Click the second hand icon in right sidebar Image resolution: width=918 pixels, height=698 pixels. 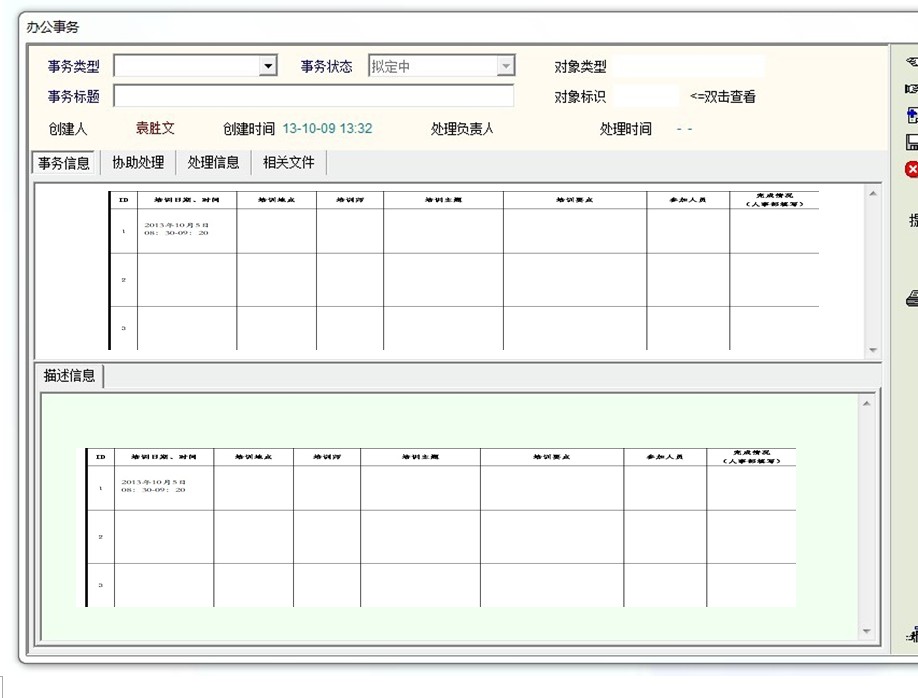coord(912,89)
